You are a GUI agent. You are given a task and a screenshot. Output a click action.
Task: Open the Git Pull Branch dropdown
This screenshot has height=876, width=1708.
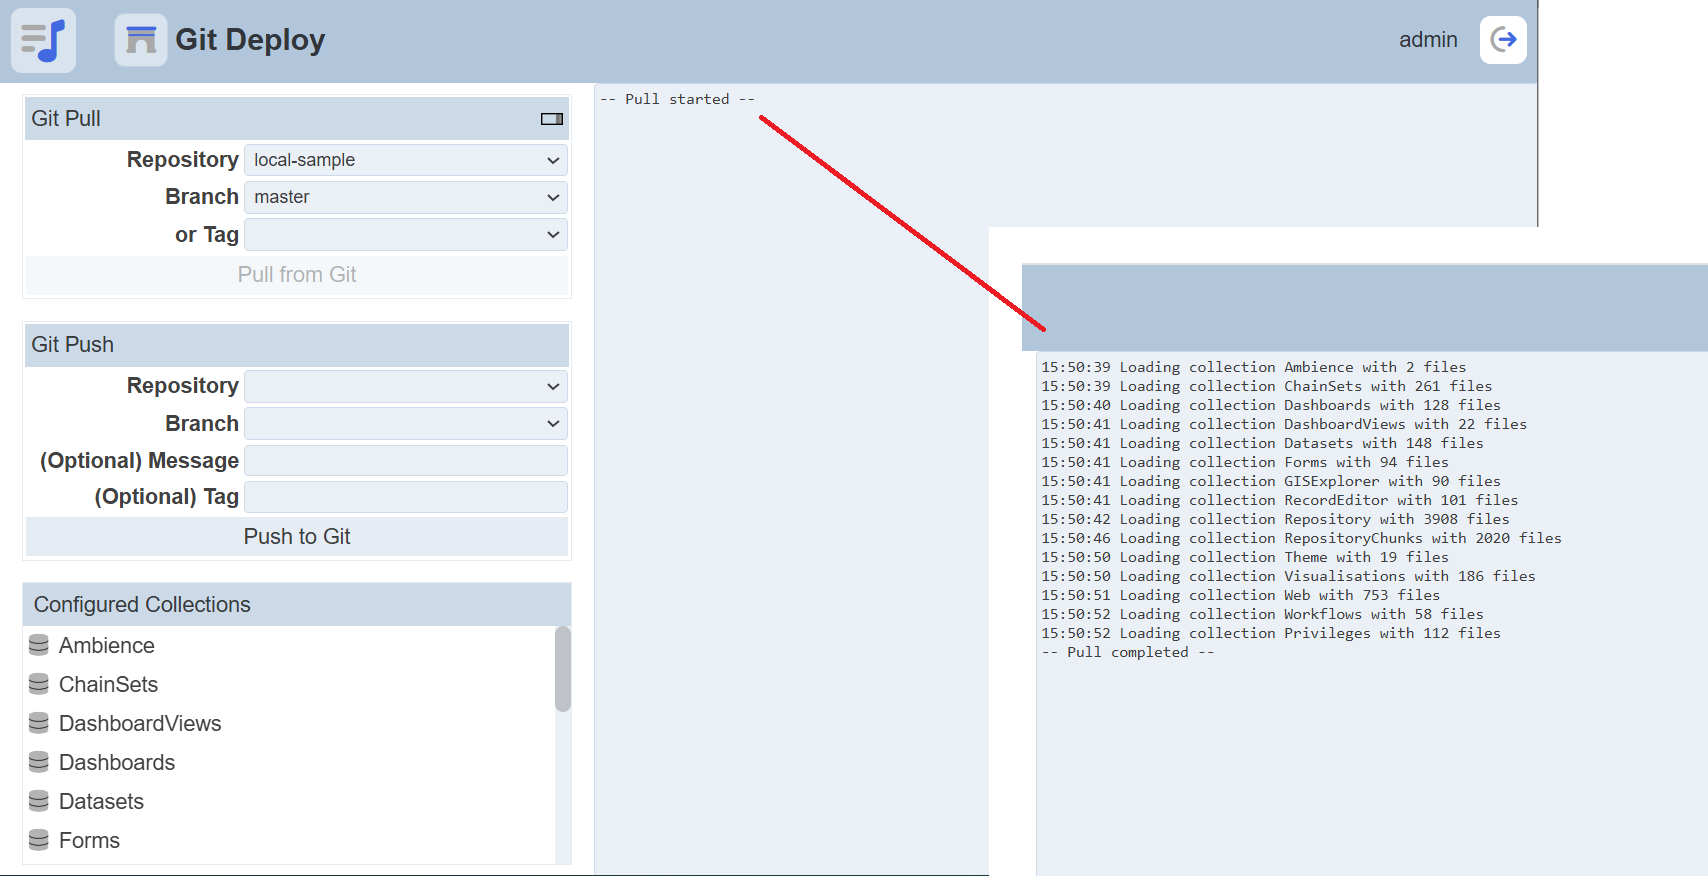click(405, 197)
